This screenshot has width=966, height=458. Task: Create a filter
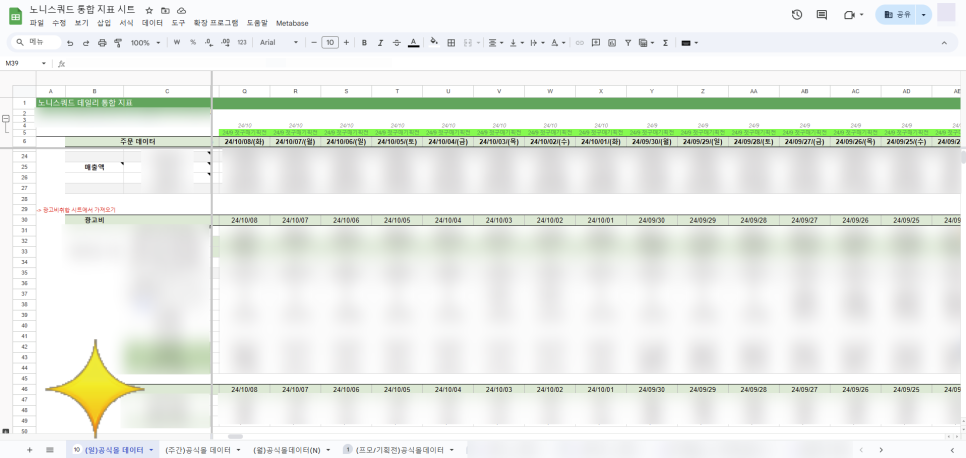(628, 43)
